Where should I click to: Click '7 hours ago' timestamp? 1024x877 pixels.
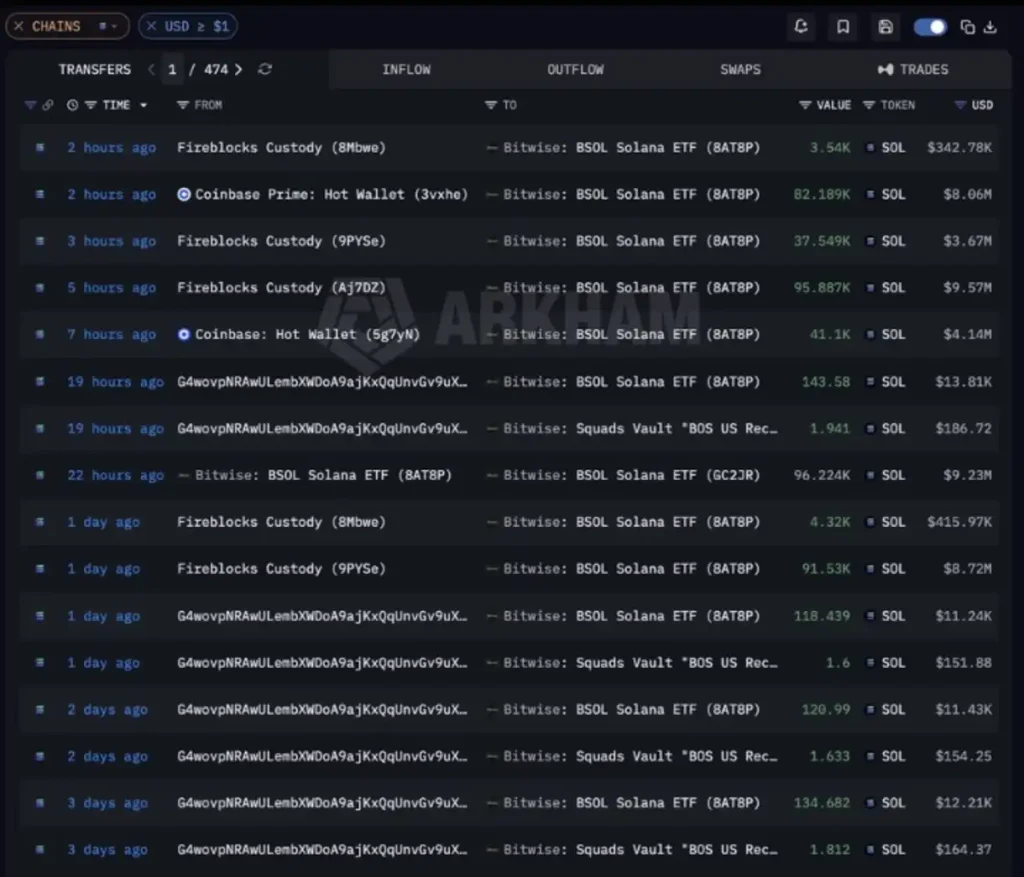[112, 334]
